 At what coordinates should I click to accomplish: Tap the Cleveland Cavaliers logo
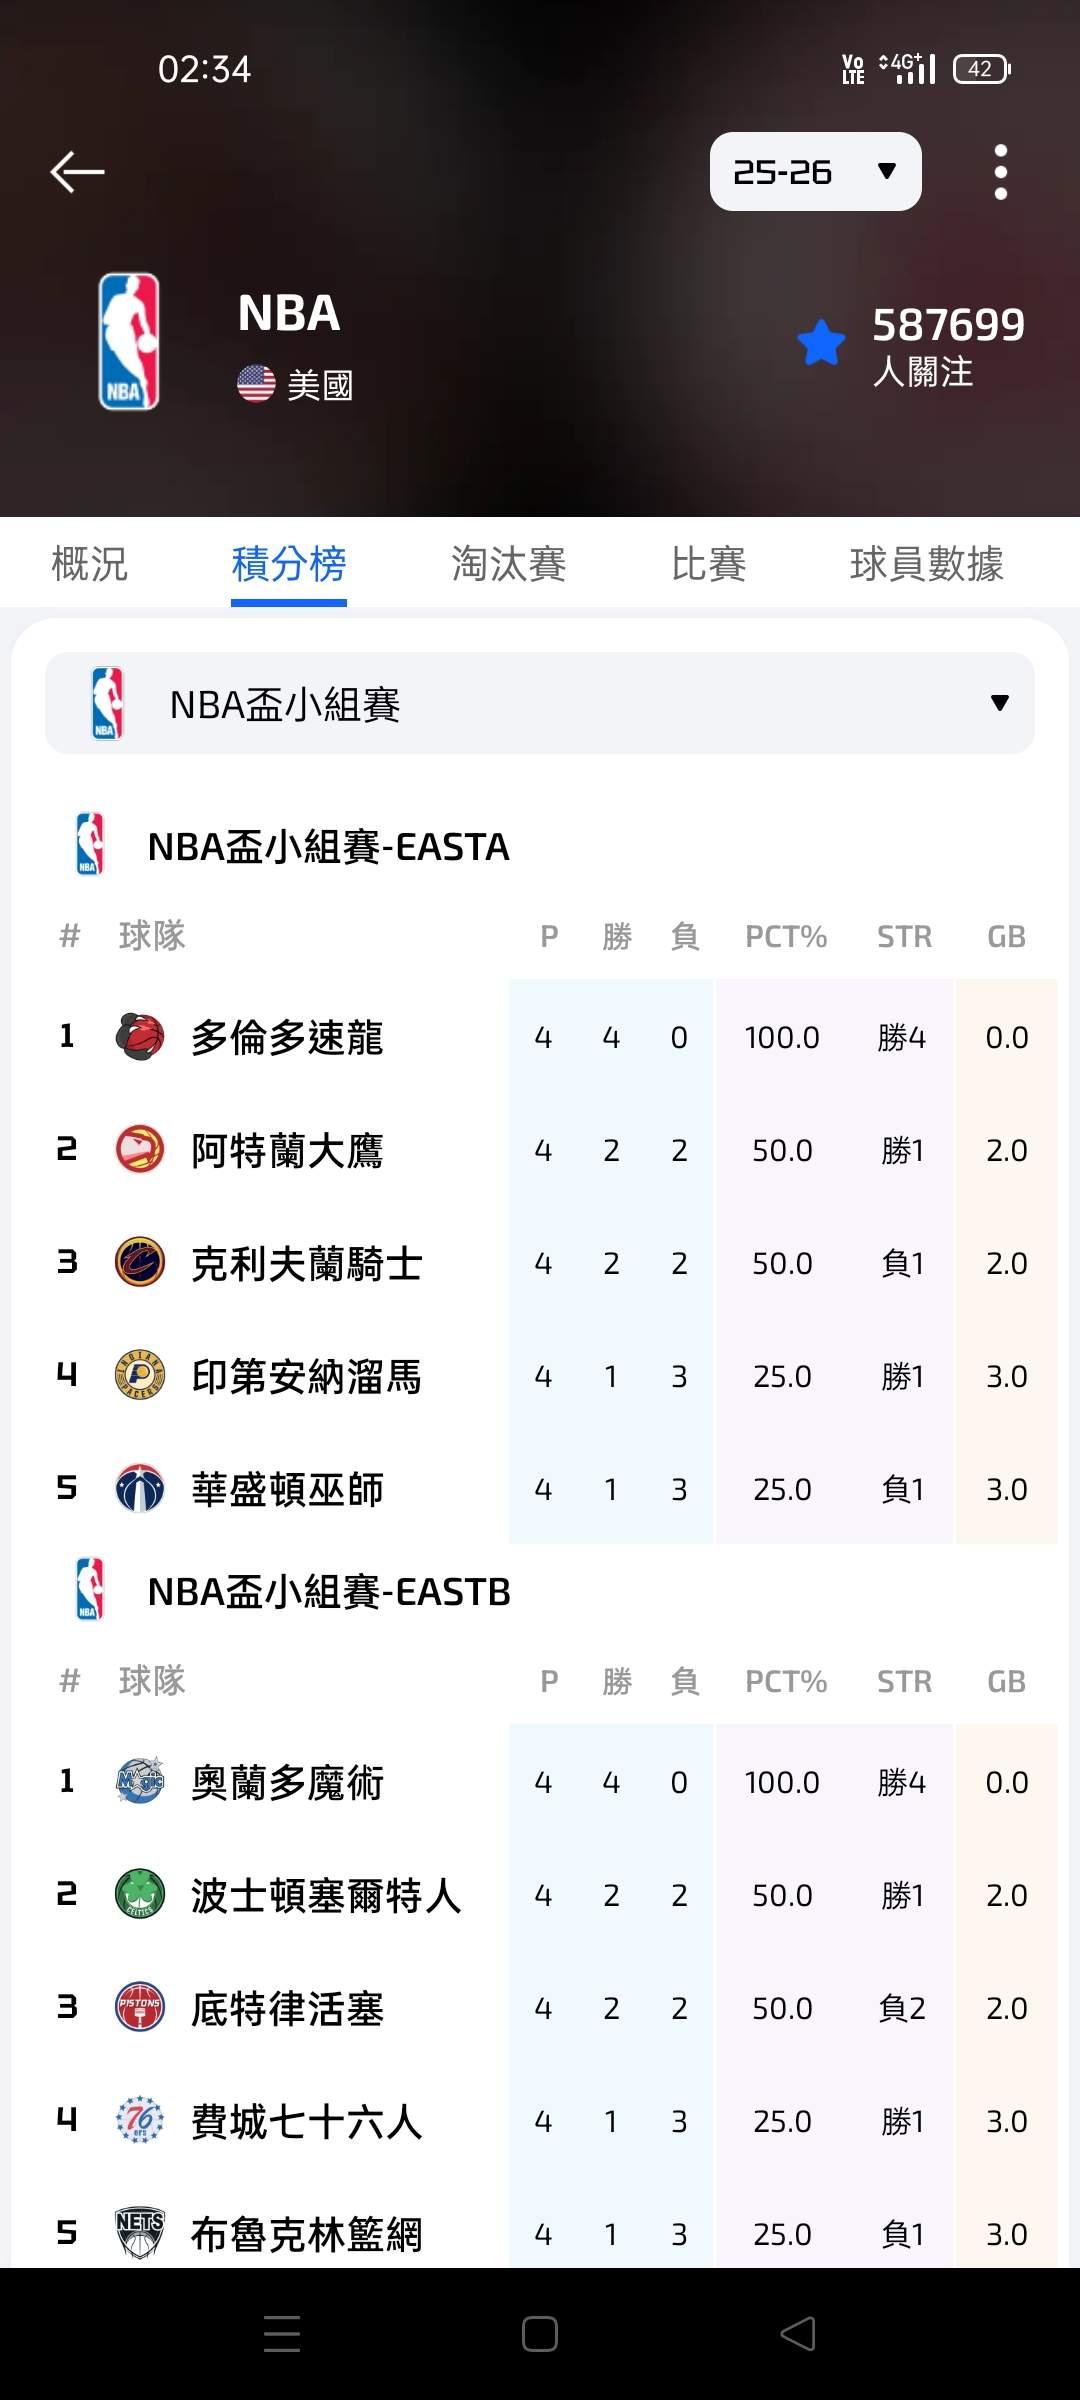tap(140, 1263)
